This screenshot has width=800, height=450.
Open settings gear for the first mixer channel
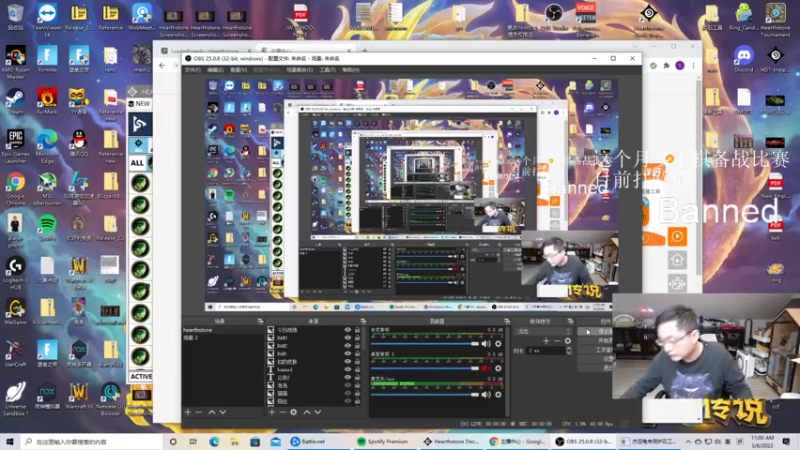click(498, 344)
